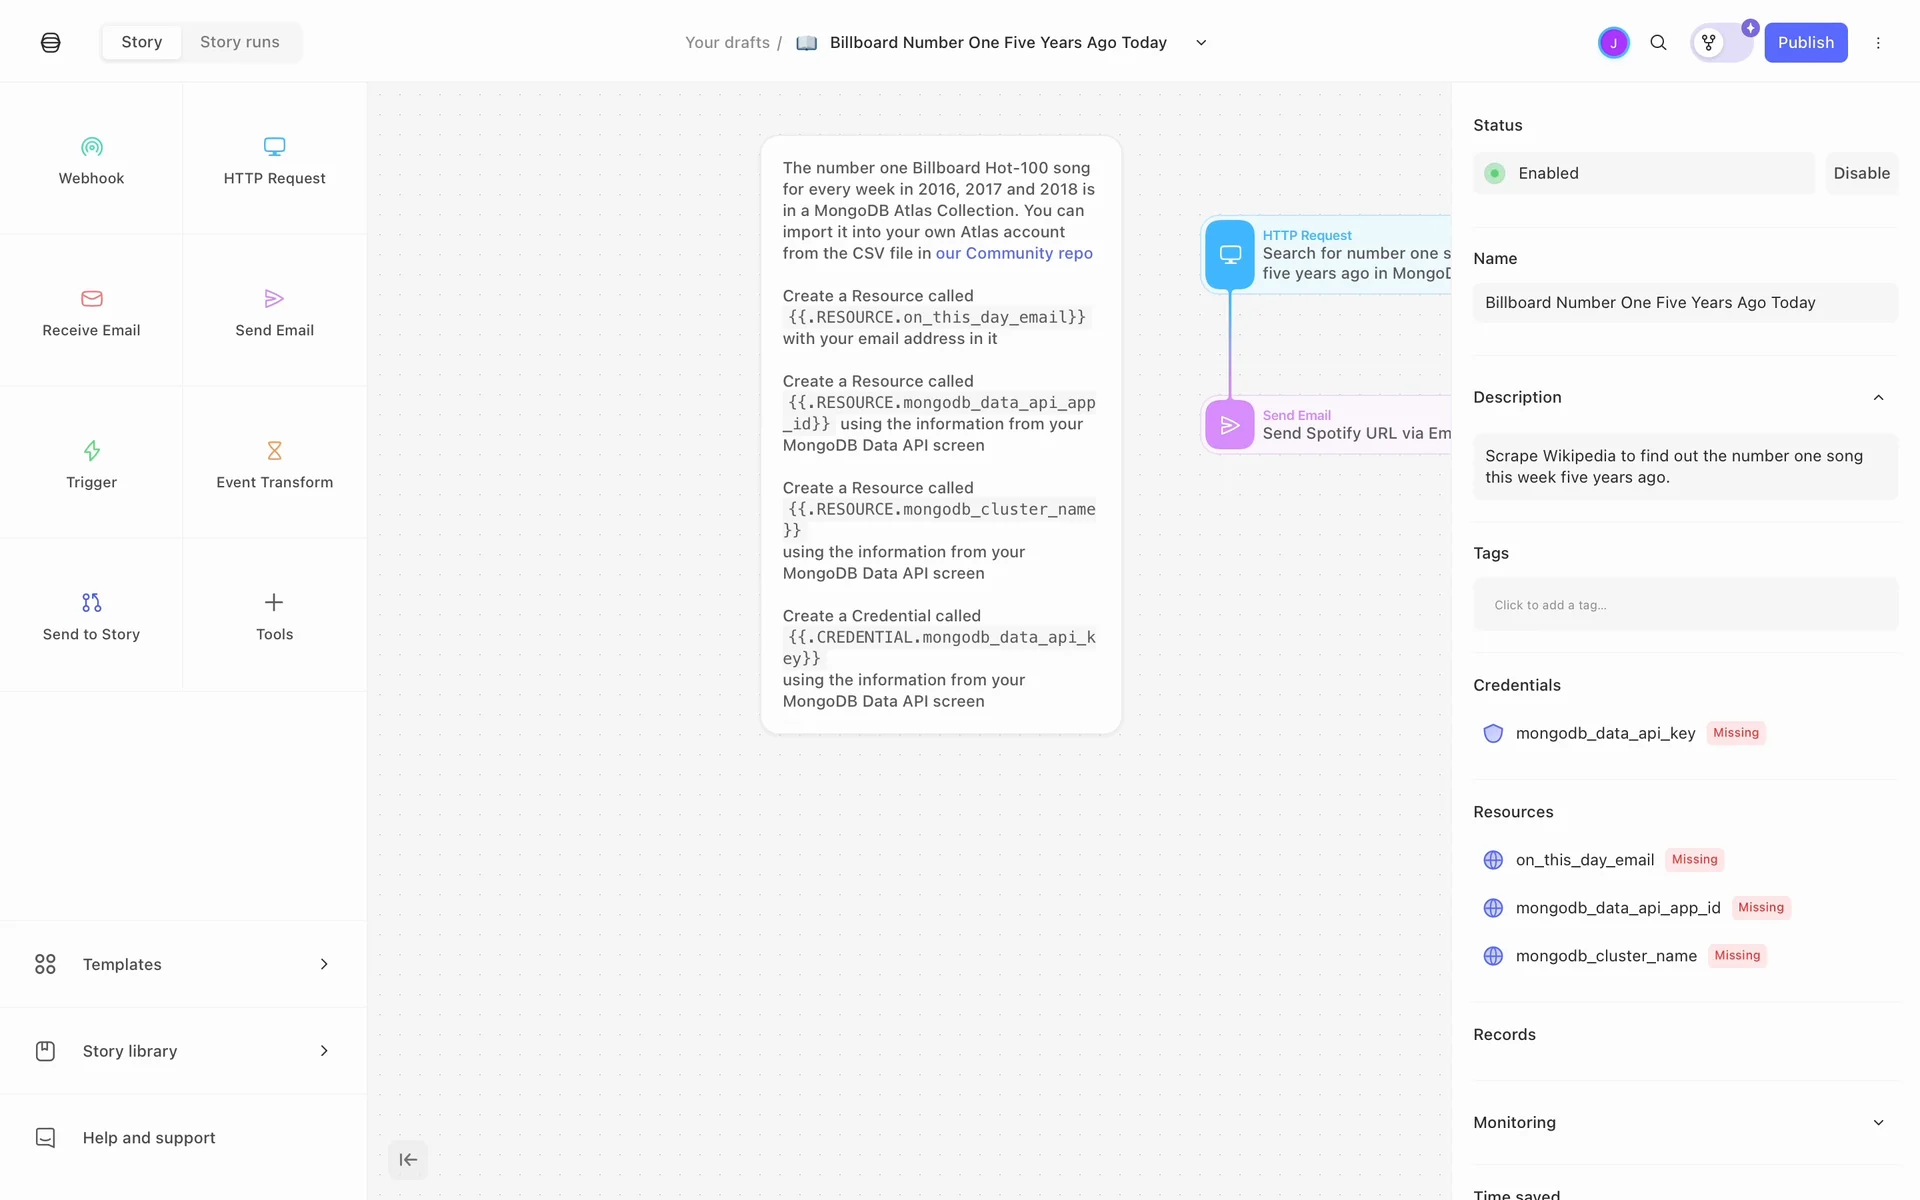Choose the Trigger action icon

pos(91,451)
